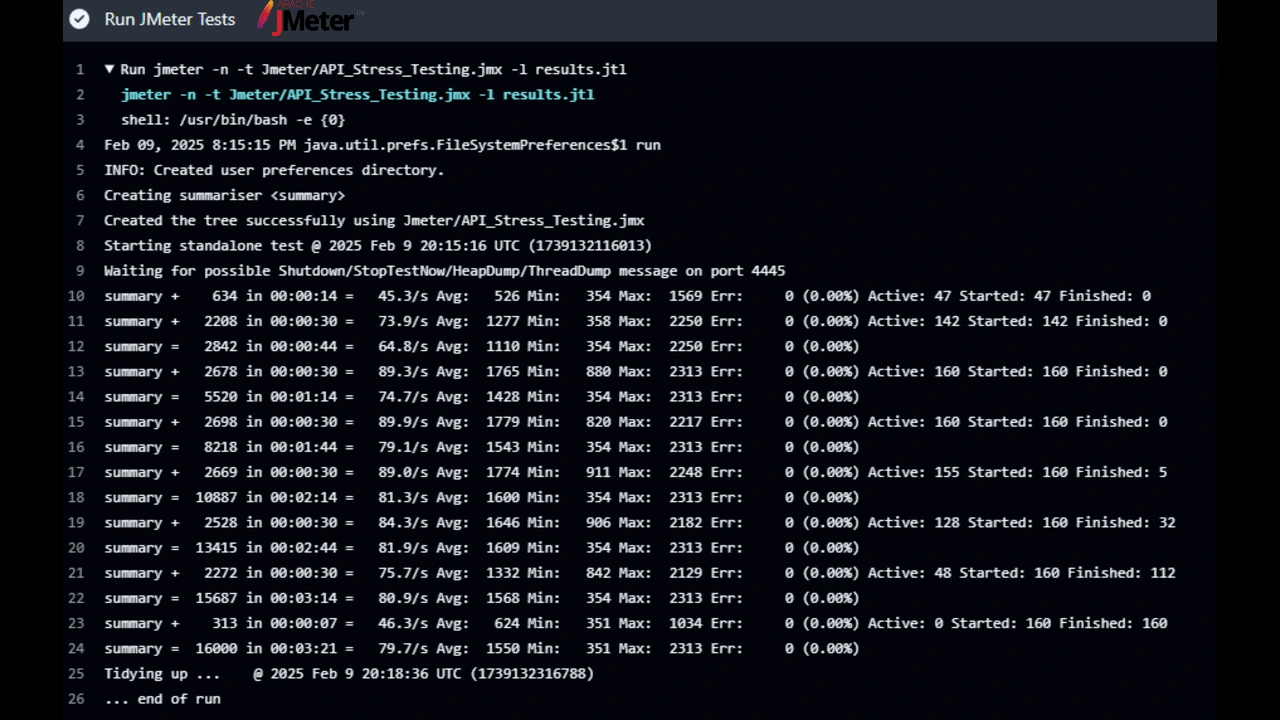Image resolution: width=1280 pixels, height=720 pixels.
Task: Select line number 10 in the log
Action: [76, 296]
